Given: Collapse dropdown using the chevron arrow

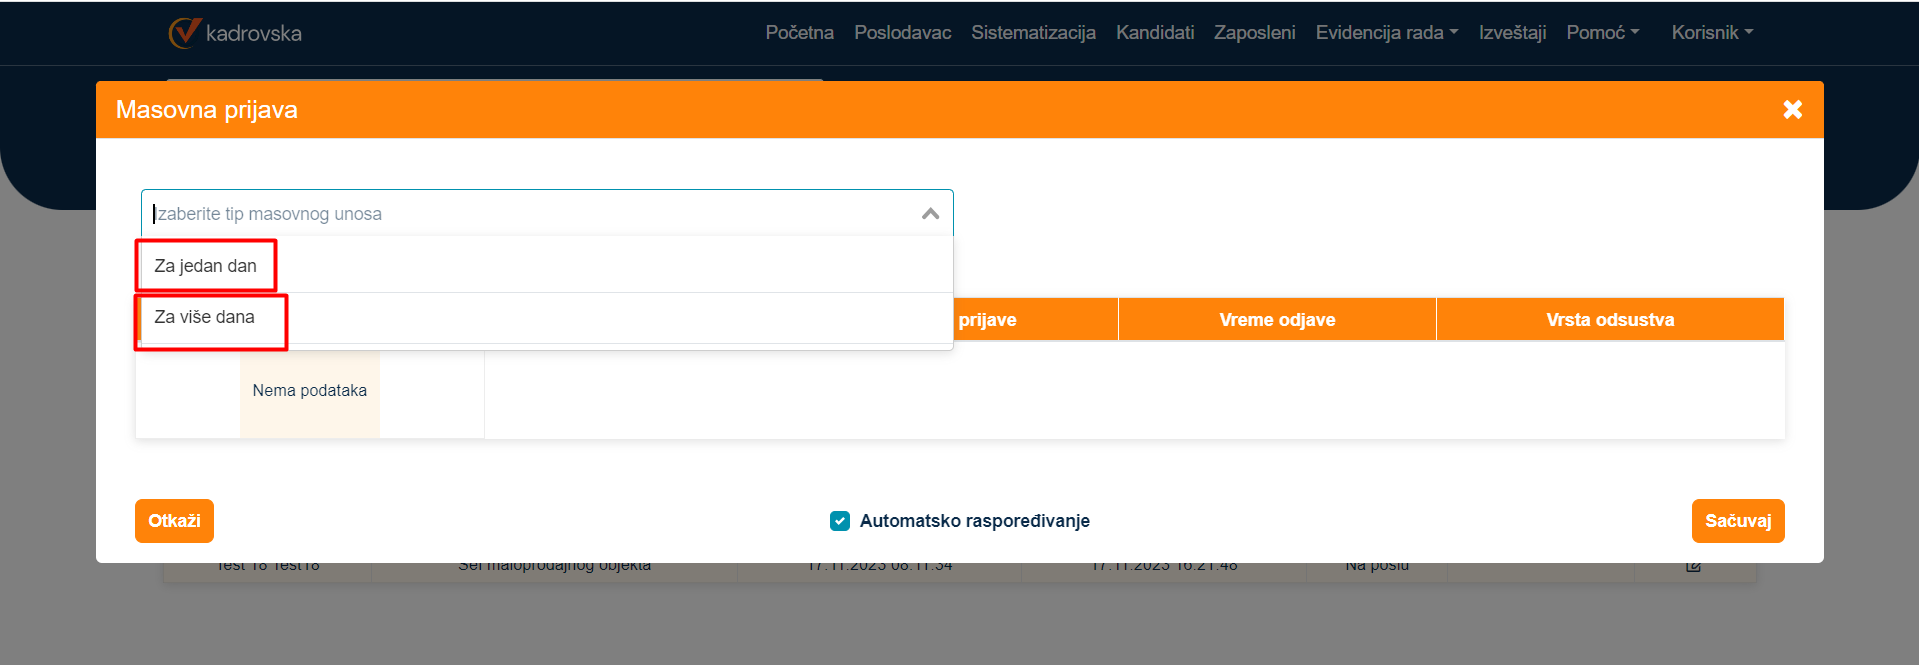Looking at the screenshot, I should (x=930, y=214).
